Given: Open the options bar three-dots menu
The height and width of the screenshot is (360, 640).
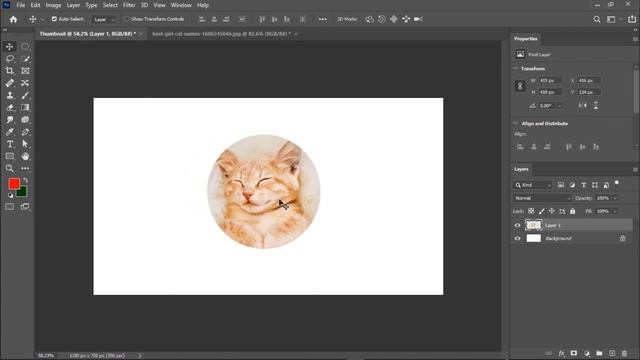Looking at the screenshot, I should click(x=322, y=19).
